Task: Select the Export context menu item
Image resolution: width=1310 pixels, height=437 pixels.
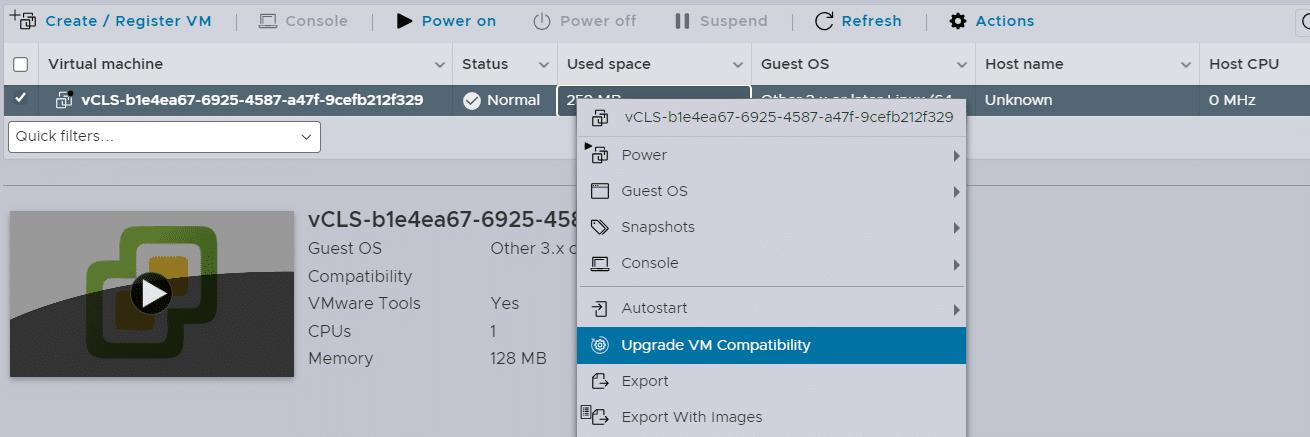Action: pos(771,381)
